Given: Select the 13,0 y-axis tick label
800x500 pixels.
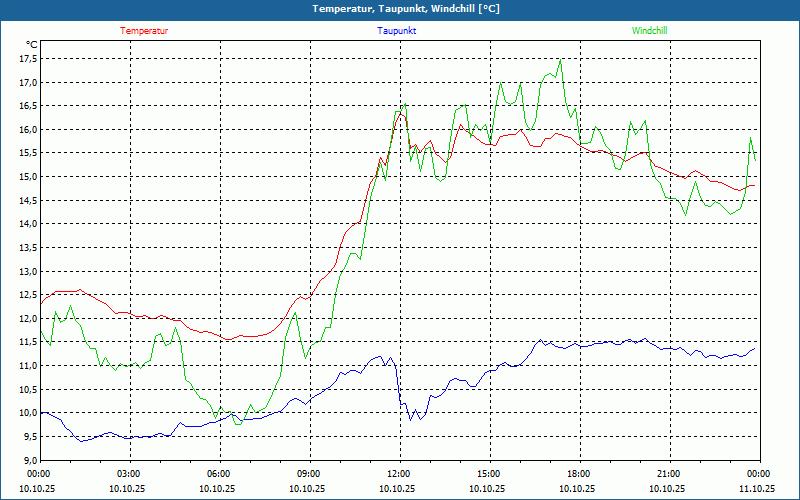Looking at the screenshot, I should point(27,271).
